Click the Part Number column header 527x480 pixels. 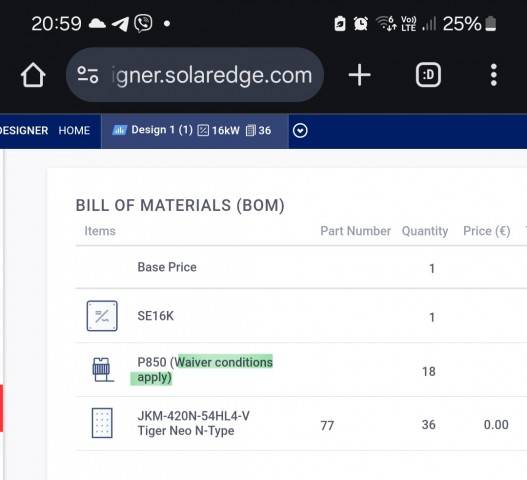pyautogui.click(x=356, y=231)
